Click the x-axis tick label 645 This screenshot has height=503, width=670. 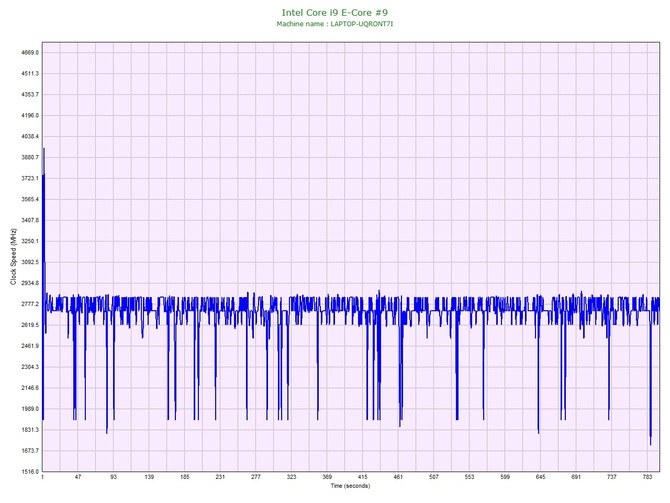coord(541,477)
